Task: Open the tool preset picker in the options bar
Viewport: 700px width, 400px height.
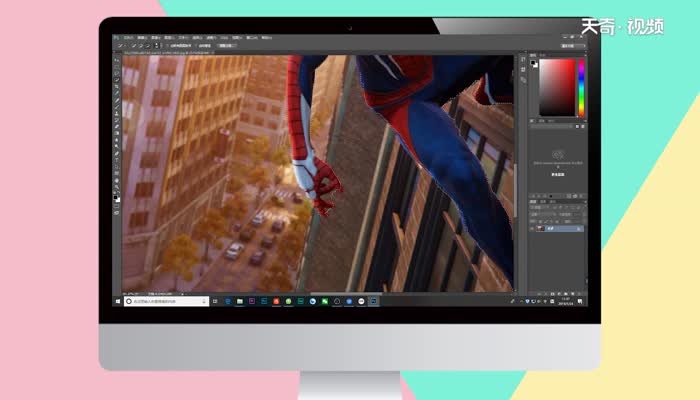Action: click(121, 46)
